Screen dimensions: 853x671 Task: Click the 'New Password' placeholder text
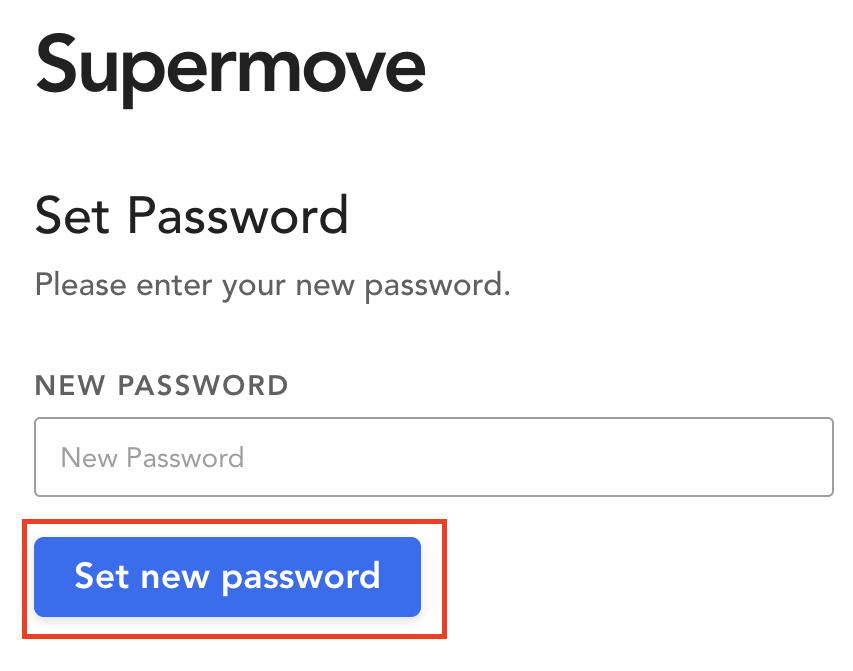pos(152,458)
